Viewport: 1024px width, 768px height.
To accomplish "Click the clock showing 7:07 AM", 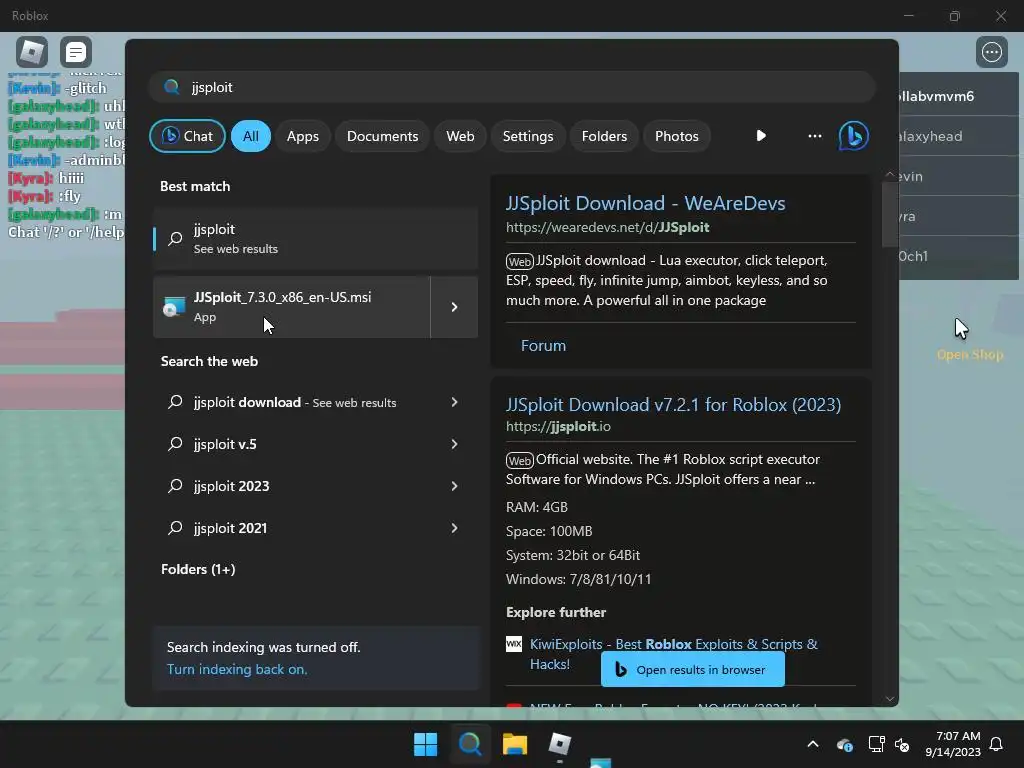I will [953, 744].
